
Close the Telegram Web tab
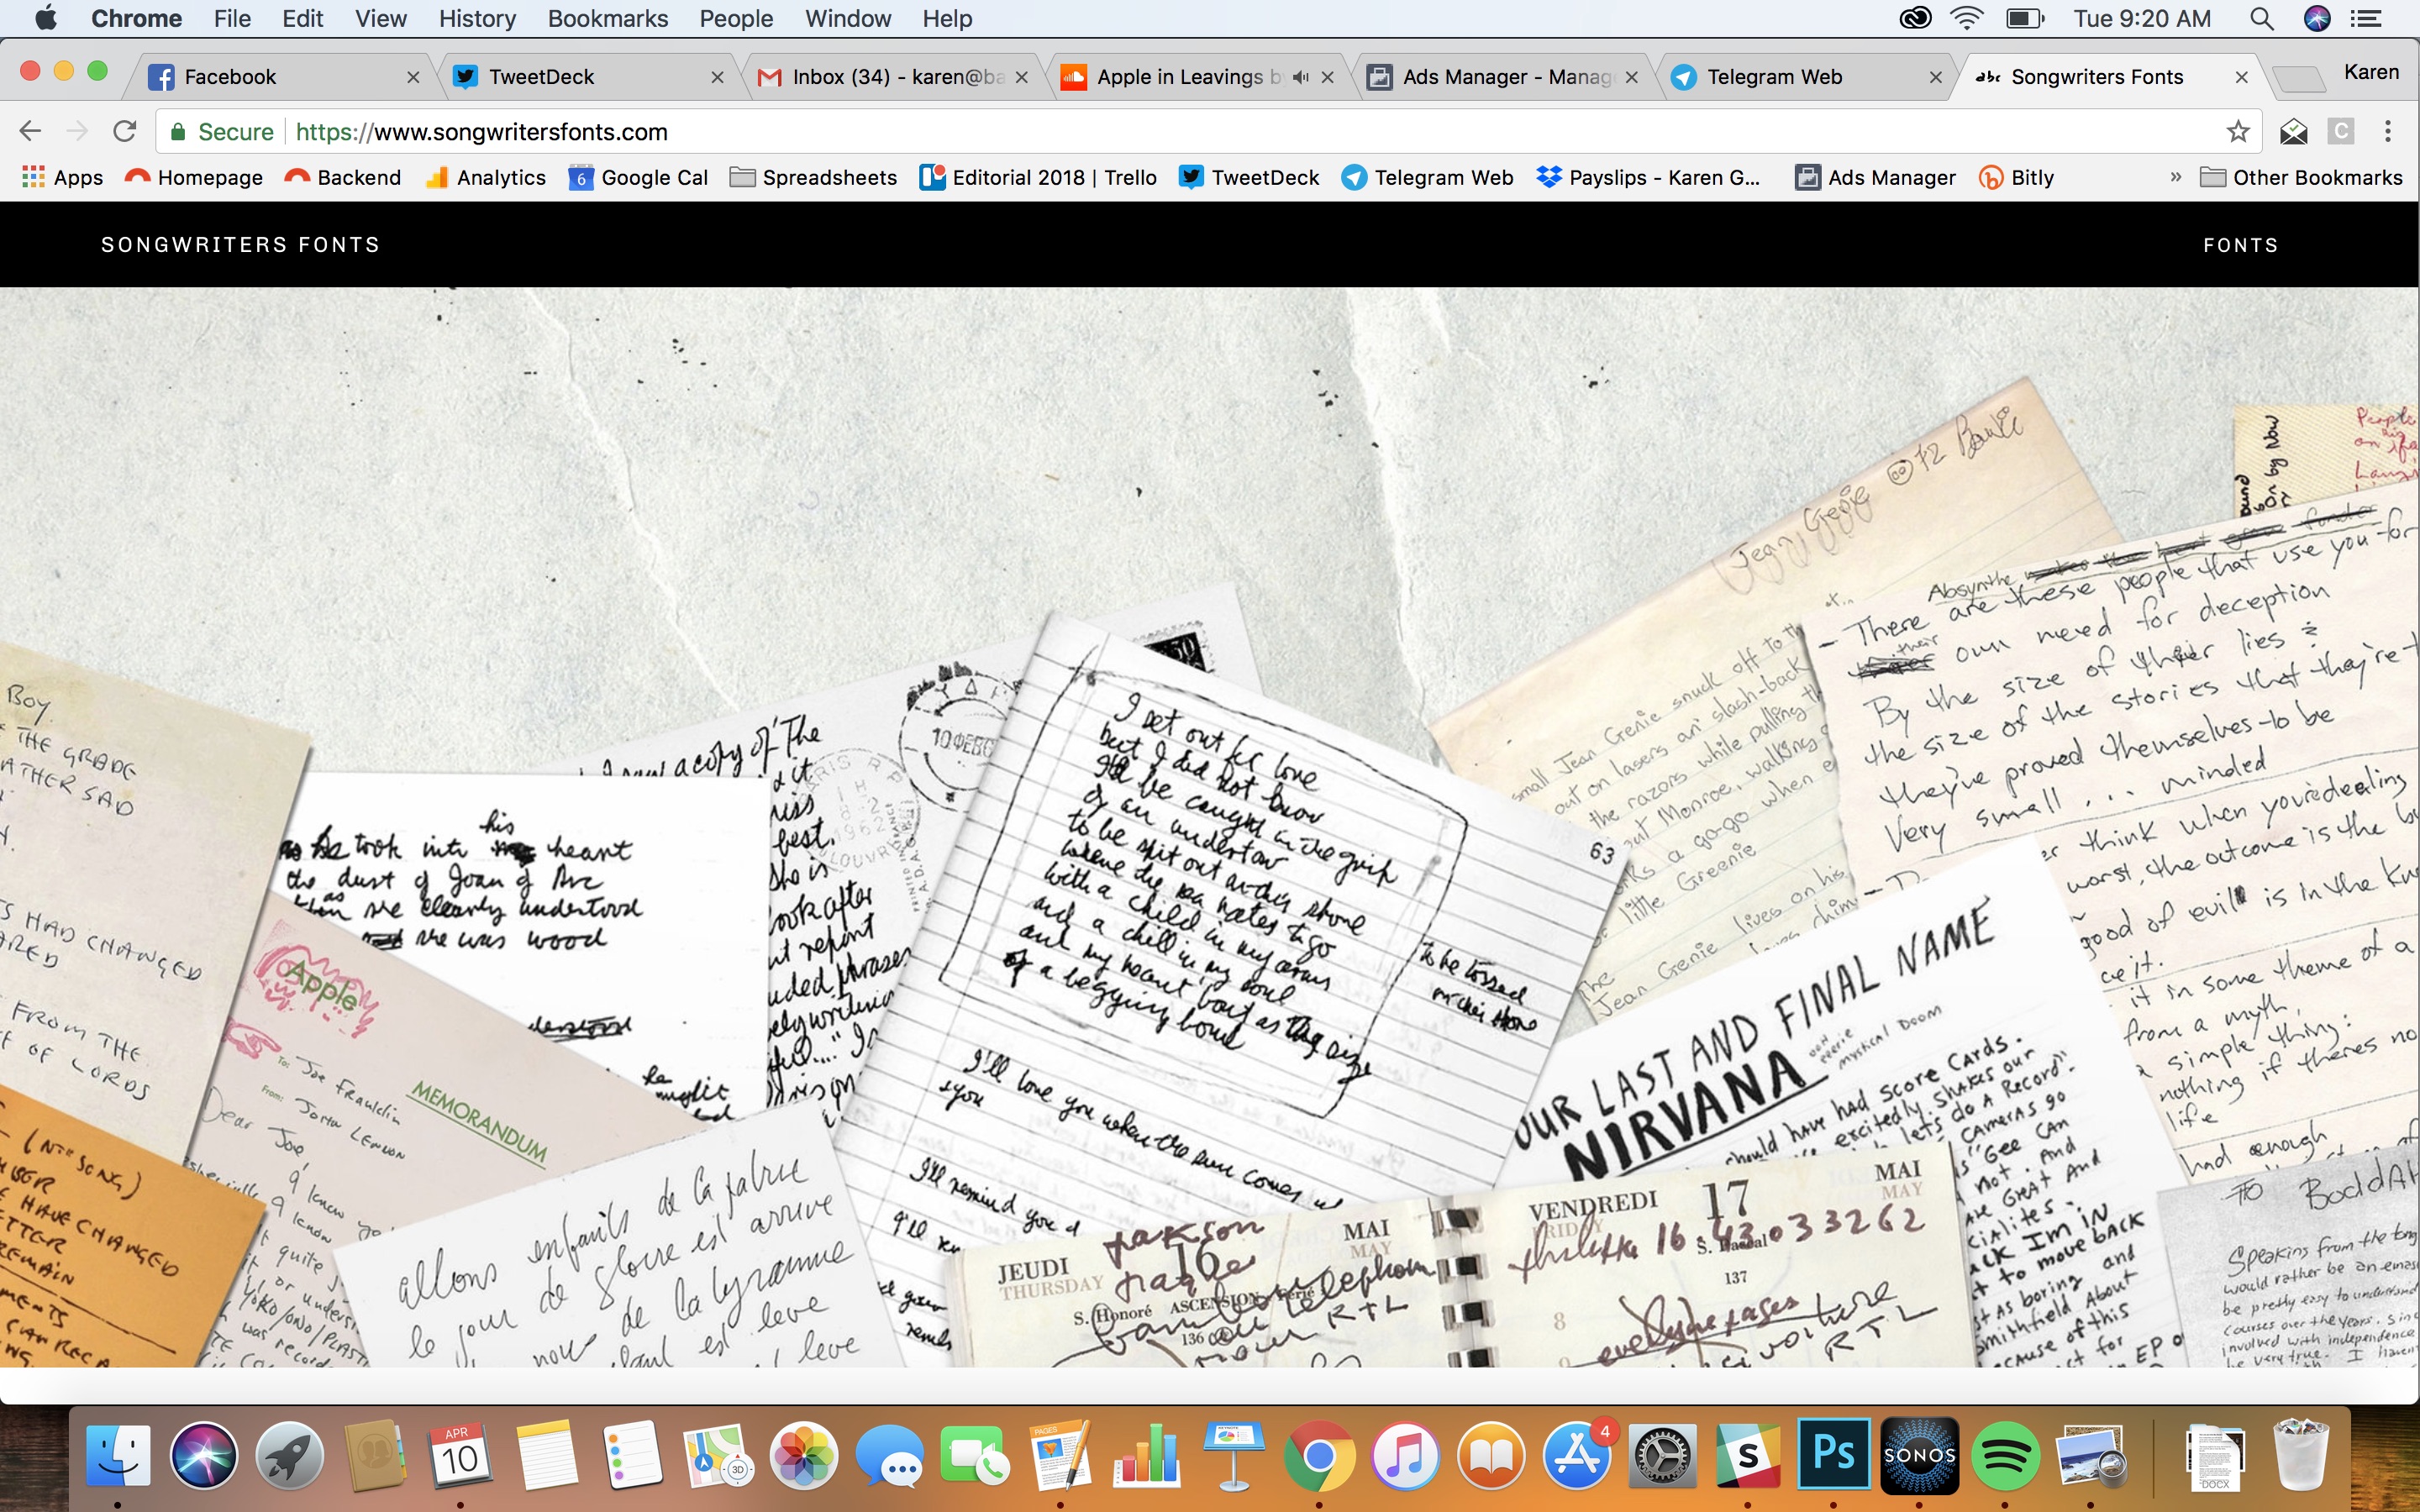coord(1936,77)
